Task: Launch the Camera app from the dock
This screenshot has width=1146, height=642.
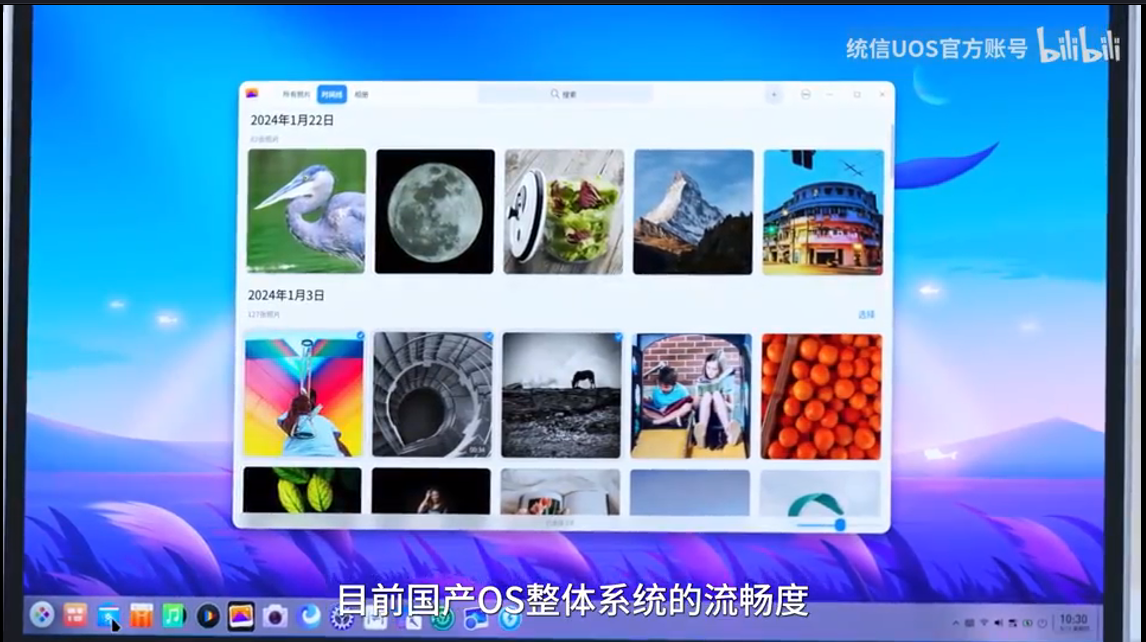Action: coord(275,616)
